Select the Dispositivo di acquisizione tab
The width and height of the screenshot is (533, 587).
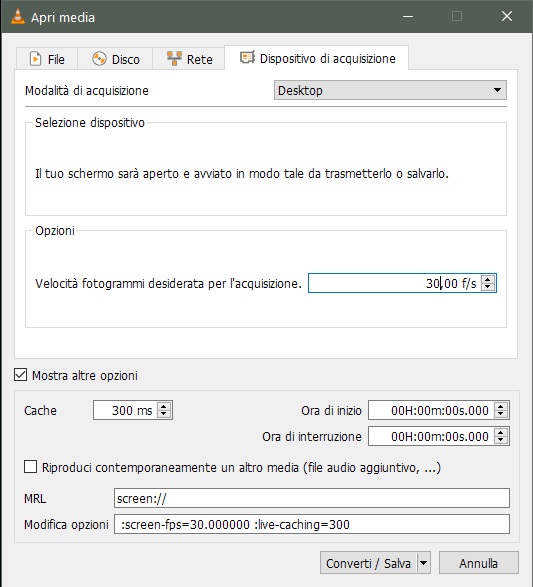317,58
